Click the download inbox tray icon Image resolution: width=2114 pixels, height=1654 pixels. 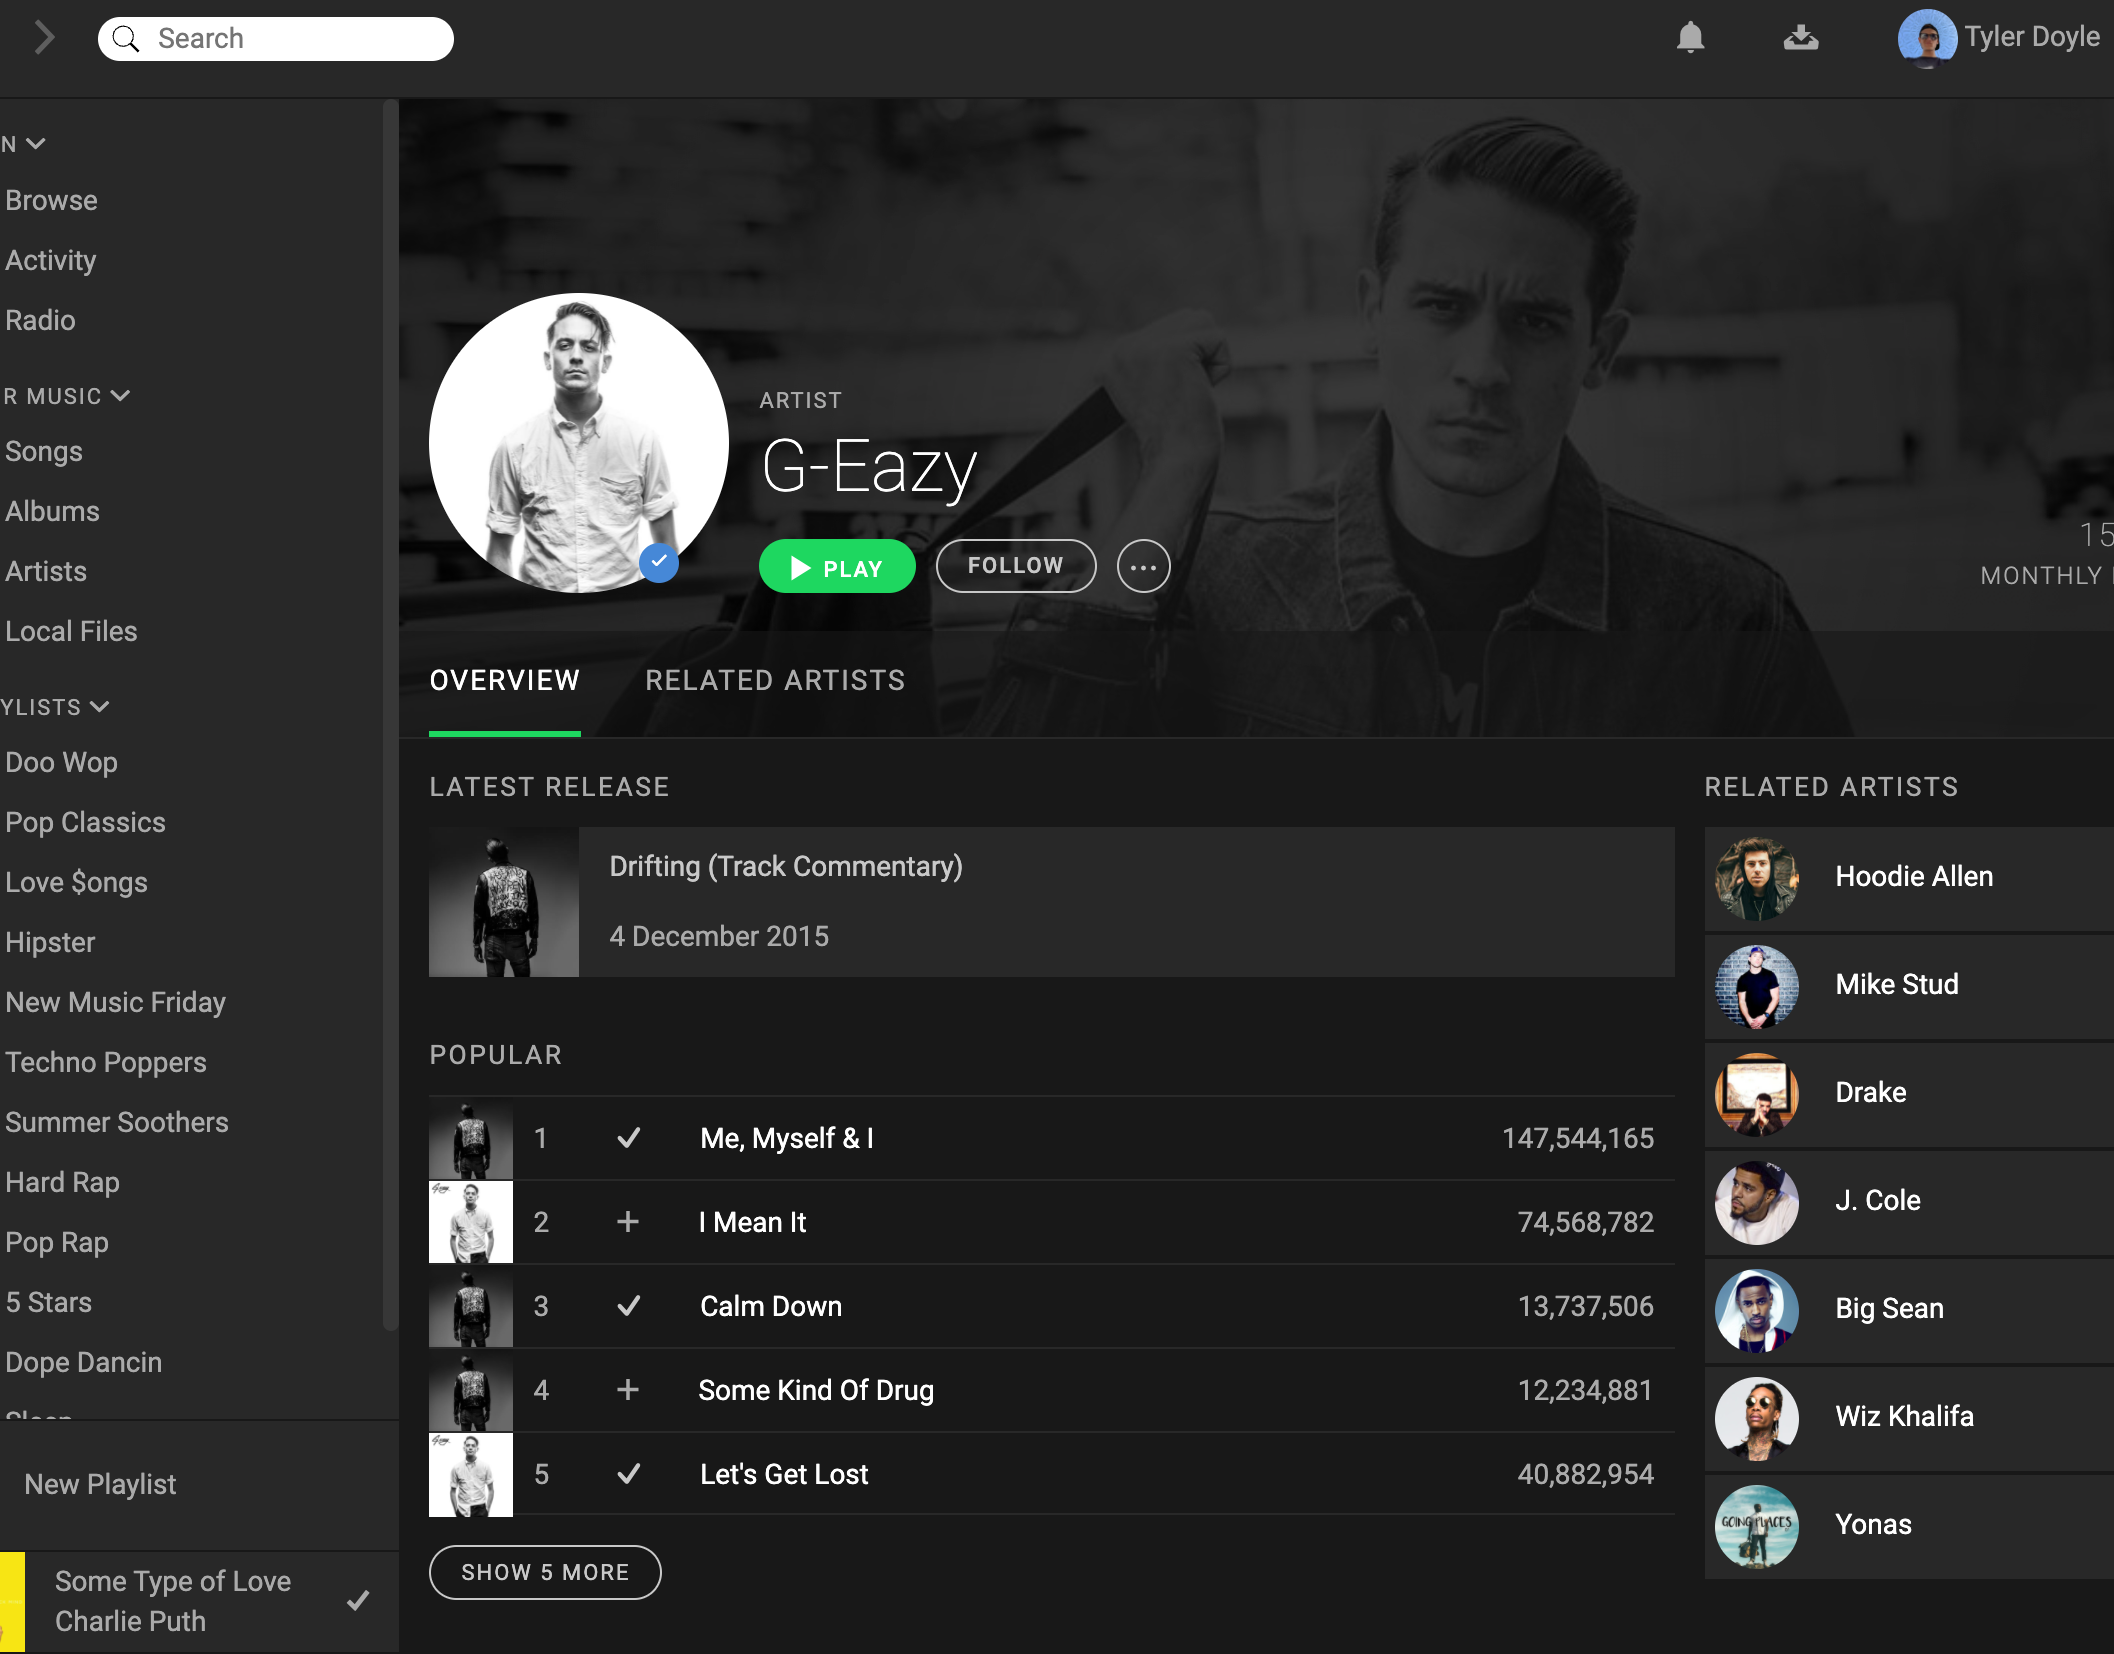pos(1801,38)
